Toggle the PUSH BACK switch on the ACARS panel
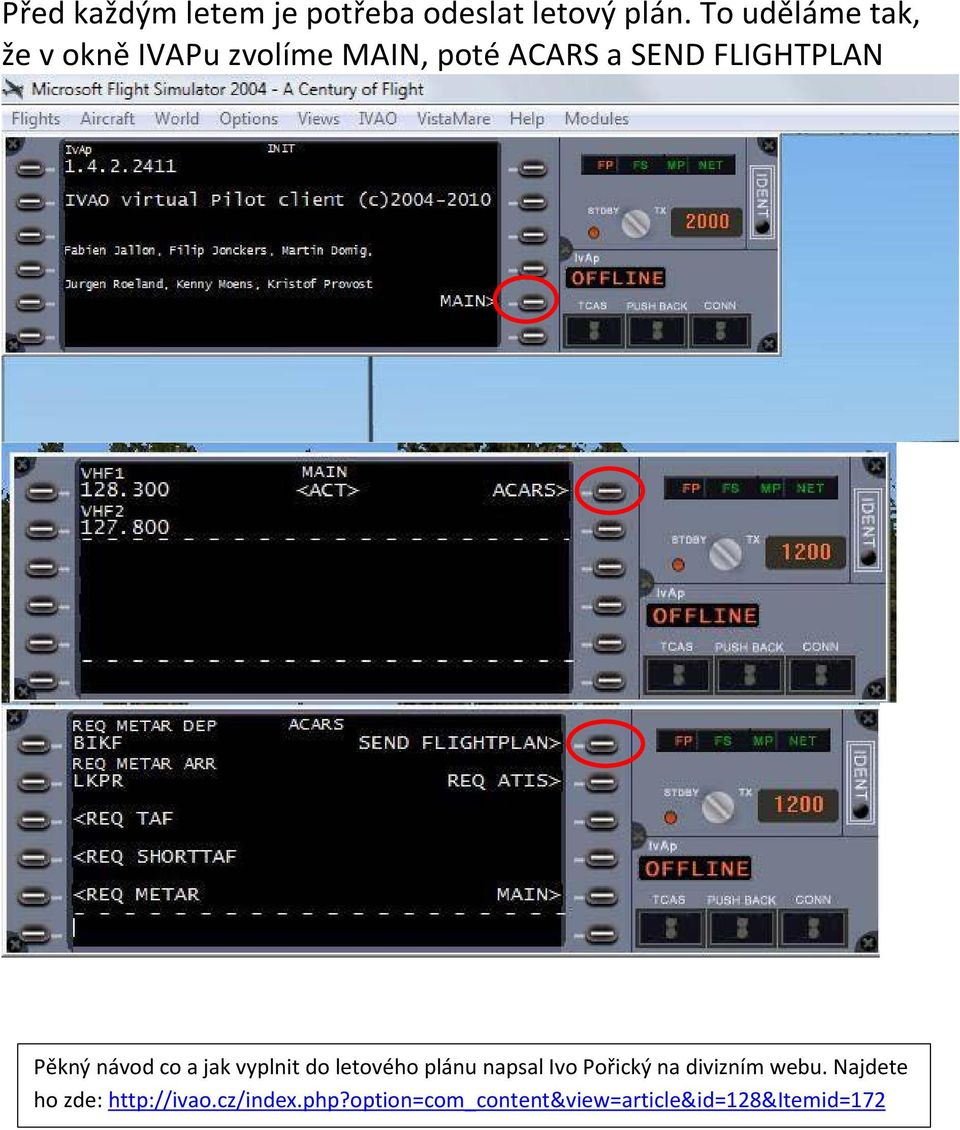 [742, 927]
